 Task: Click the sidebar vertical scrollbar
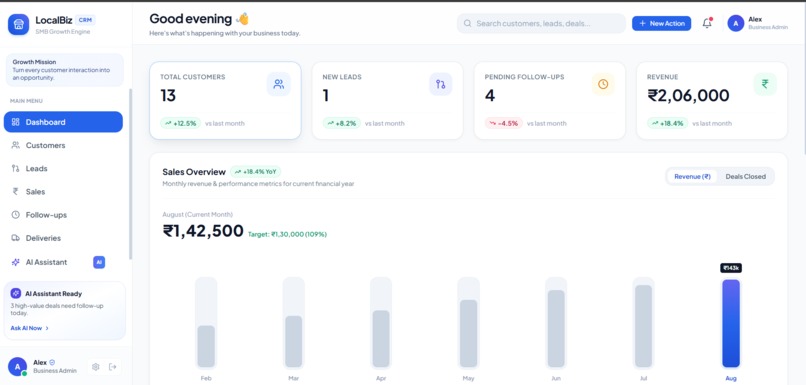(131, 174)
